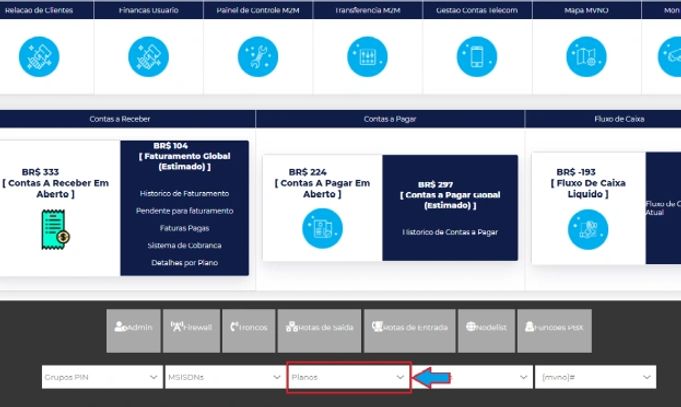Open the Sistema de Cobranca link
Image resolution: width=681 pixels, height=407 pixels.
(185, 245)
